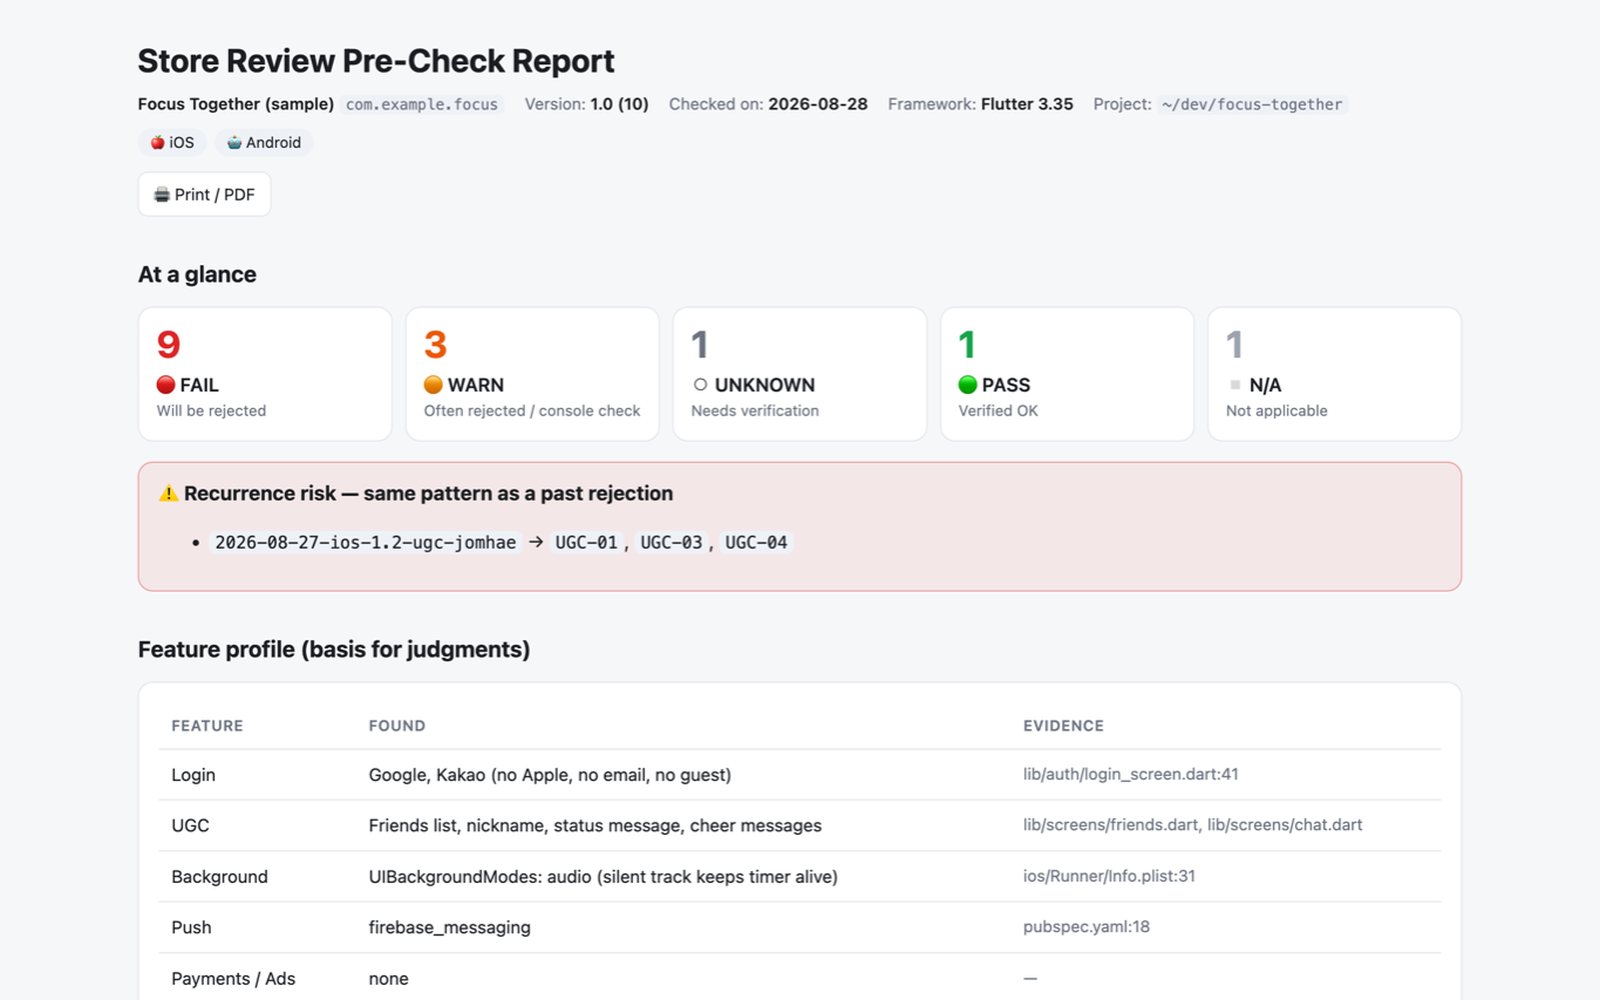Click the Android robot icon
Viewport: 1600px width, 1000px height.
(234, 142)
